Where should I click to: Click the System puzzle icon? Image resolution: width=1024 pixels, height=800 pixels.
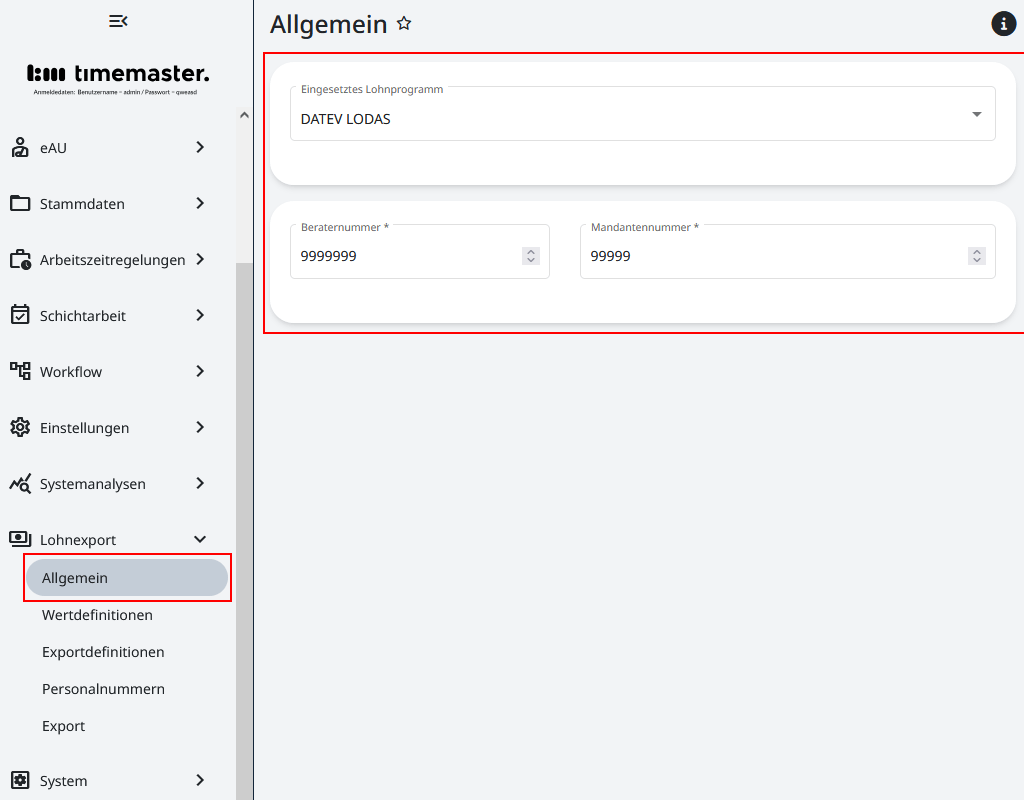click(20, 781)
